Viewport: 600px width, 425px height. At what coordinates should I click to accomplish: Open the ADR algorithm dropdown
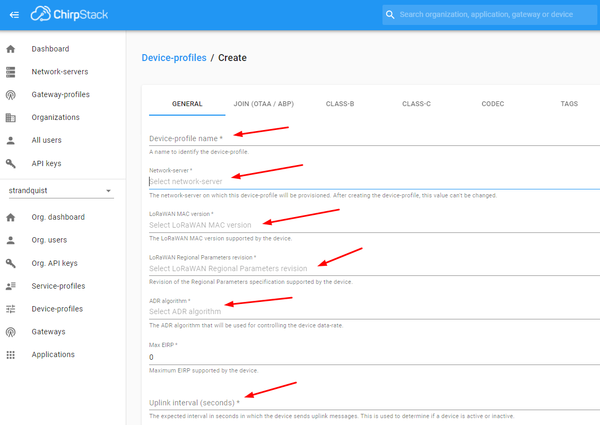(x=370, y=311)
